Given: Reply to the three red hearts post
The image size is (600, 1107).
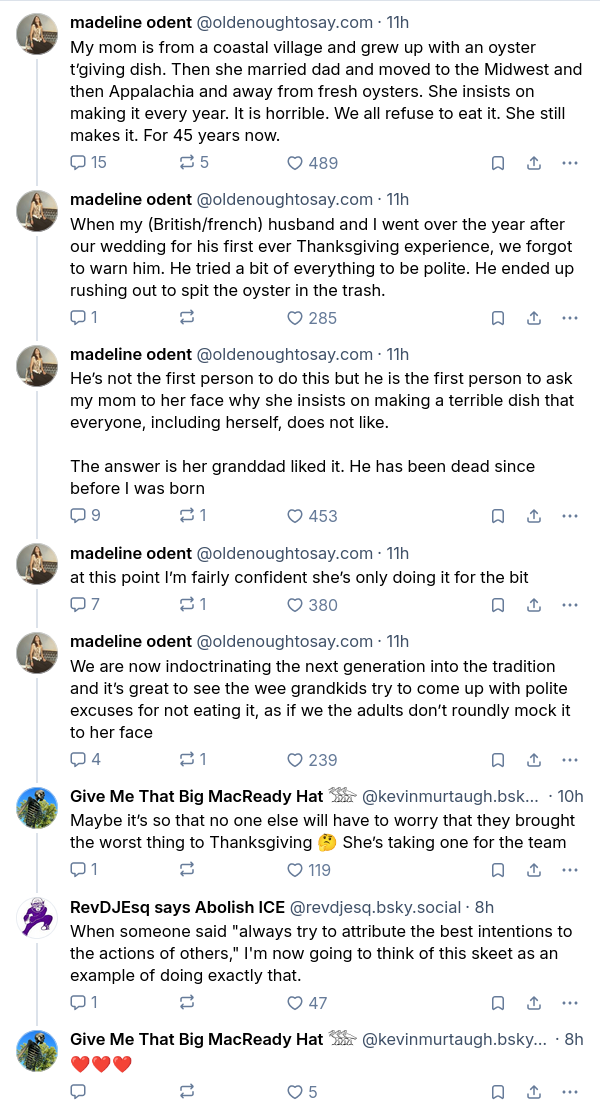Looking at the screenshot, I should 79,1092.
